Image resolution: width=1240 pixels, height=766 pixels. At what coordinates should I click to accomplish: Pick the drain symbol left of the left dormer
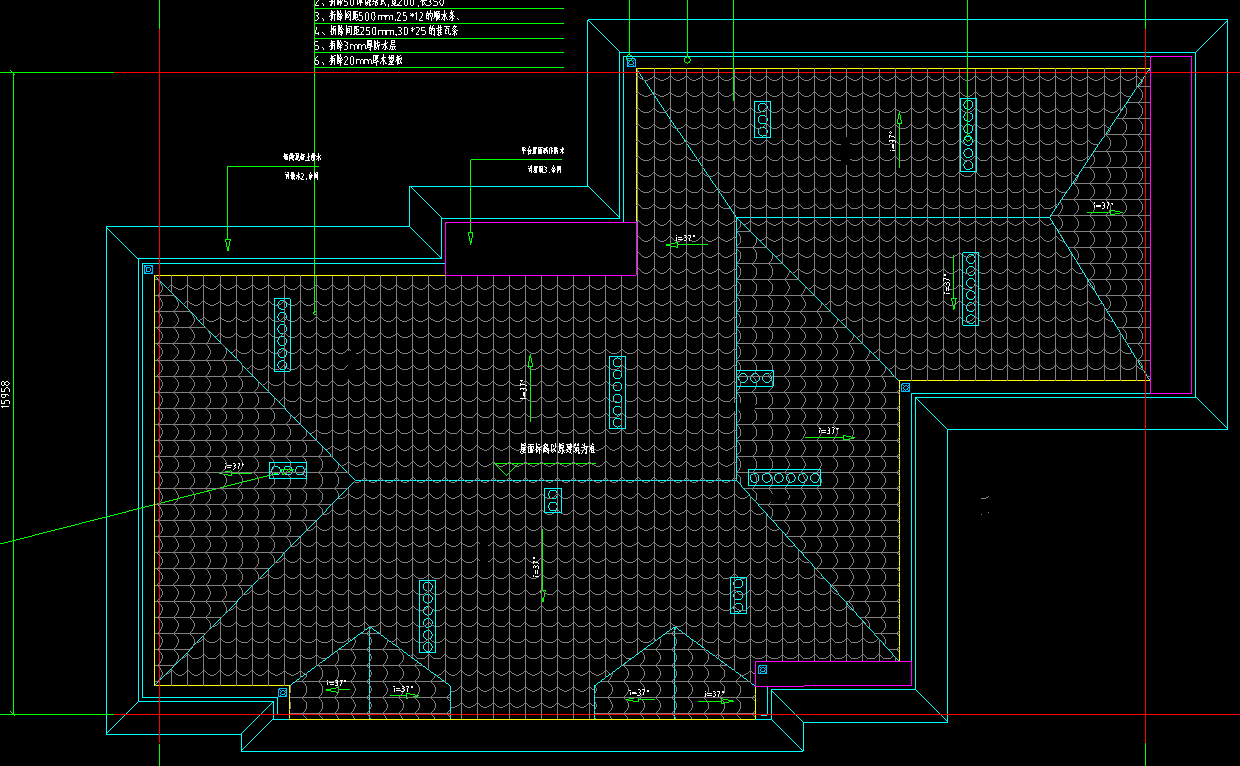282,691
